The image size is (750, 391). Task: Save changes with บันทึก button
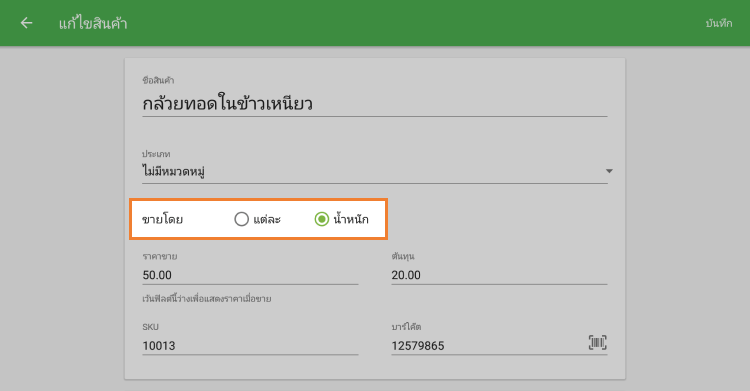pos(718,23)
